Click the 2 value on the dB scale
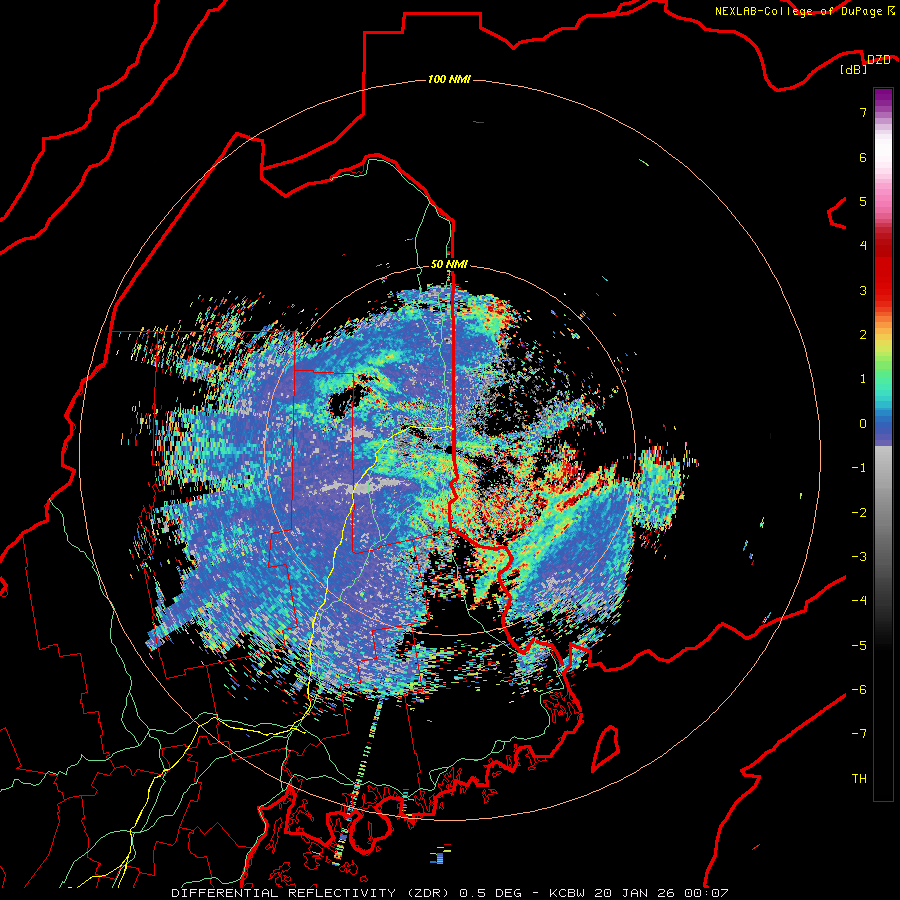The height and width of the screenshot is (900, 900). pyautogui.click(x=863, y=335)
